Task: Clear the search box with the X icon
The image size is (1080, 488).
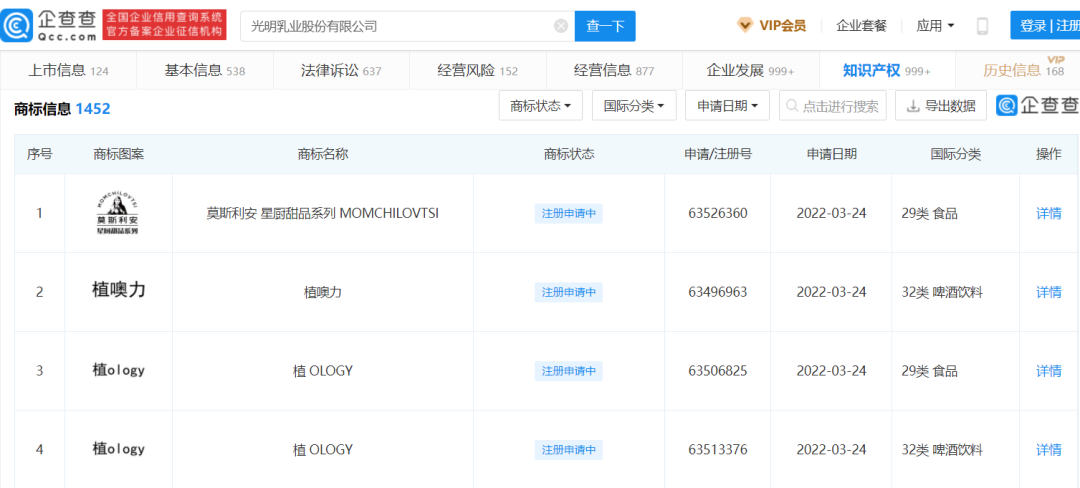Action: [x=561, y=26]
